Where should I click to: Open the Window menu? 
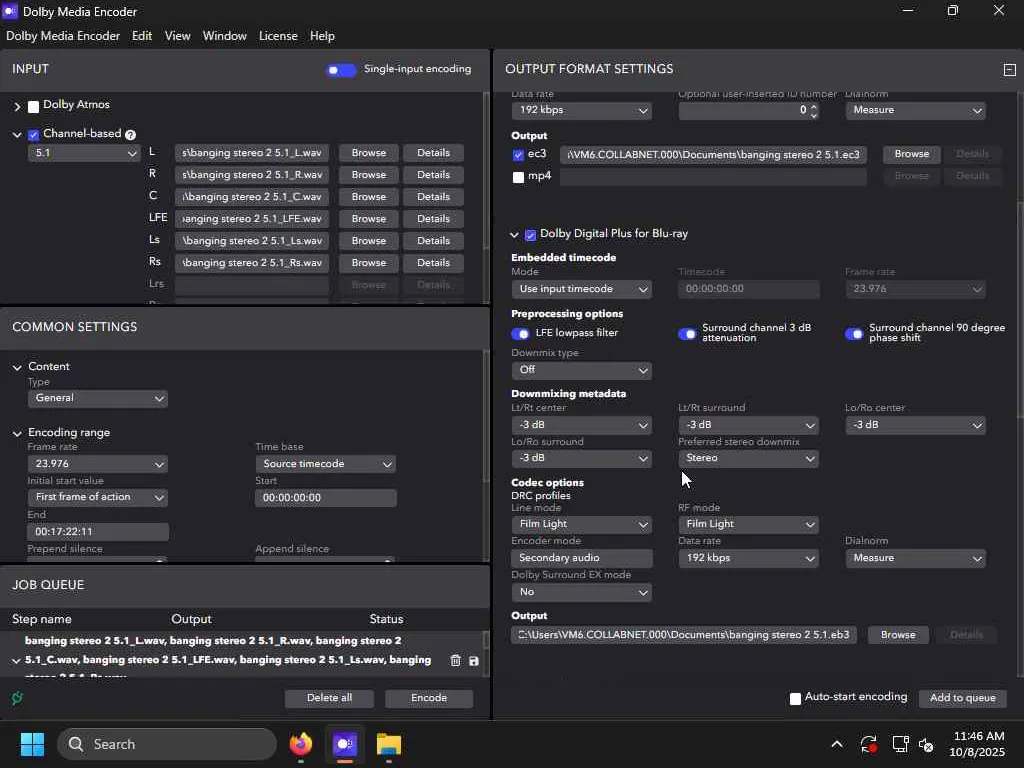(225, 36)
